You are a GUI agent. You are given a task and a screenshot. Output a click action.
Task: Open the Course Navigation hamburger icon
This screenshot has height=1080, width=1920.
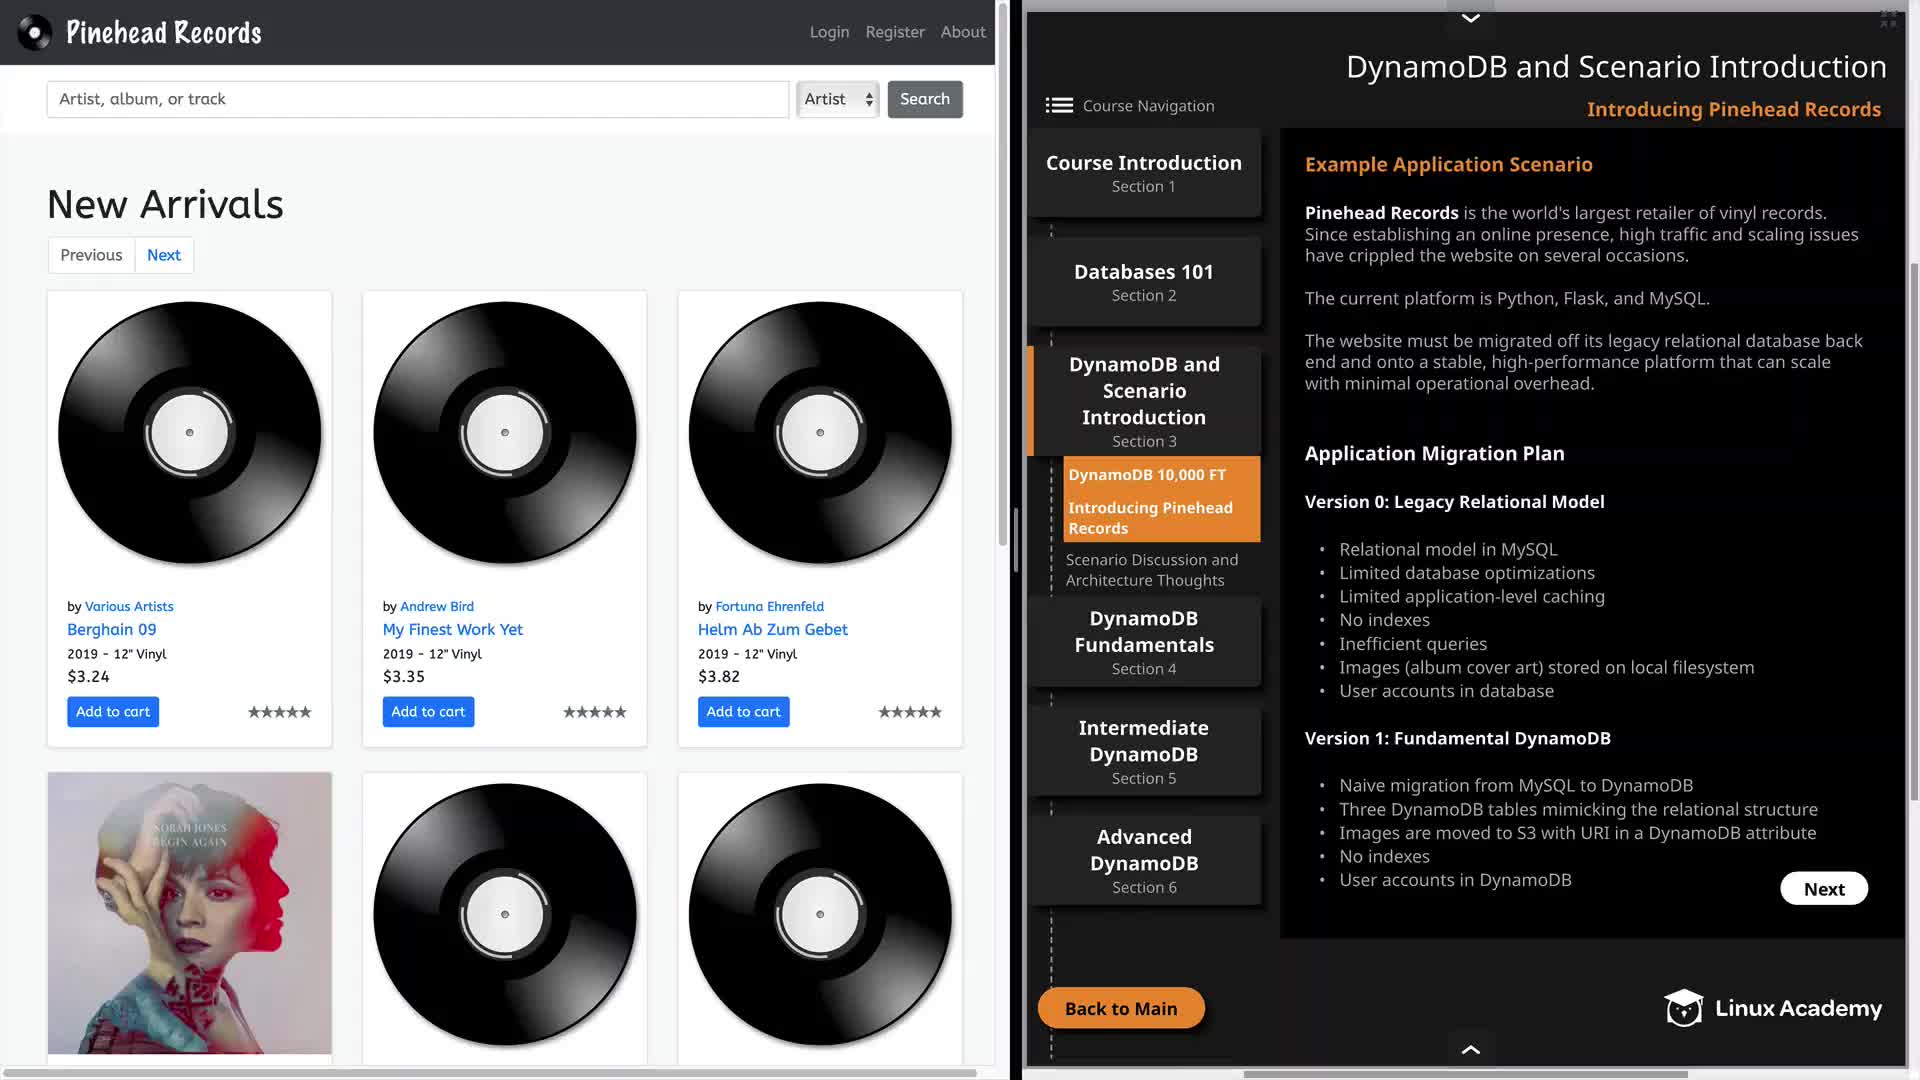pyautogui.click(x=1059, y=106)
